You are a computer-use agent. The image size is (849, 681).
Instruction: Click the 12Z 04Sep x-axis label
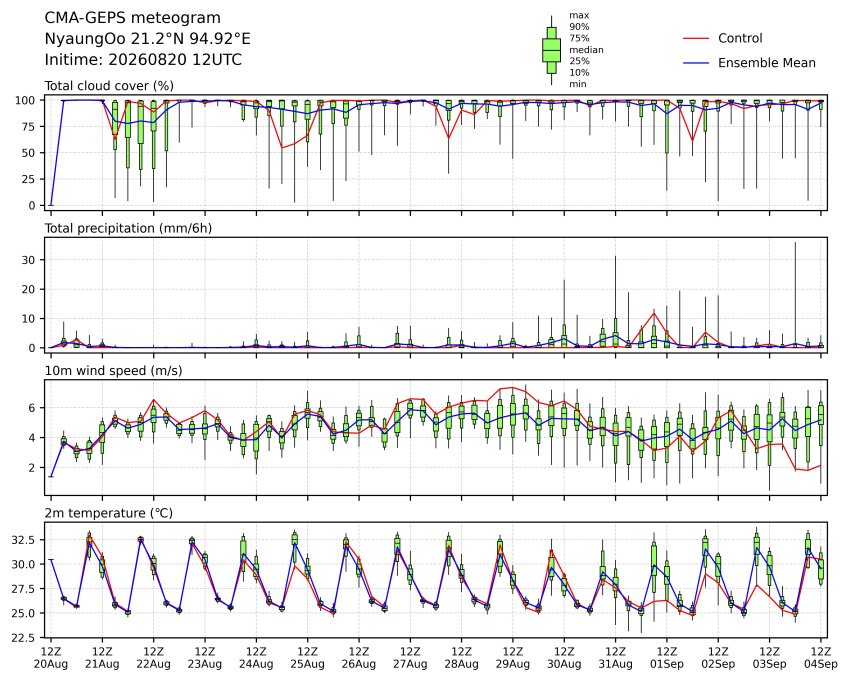[x=820, y=658]
